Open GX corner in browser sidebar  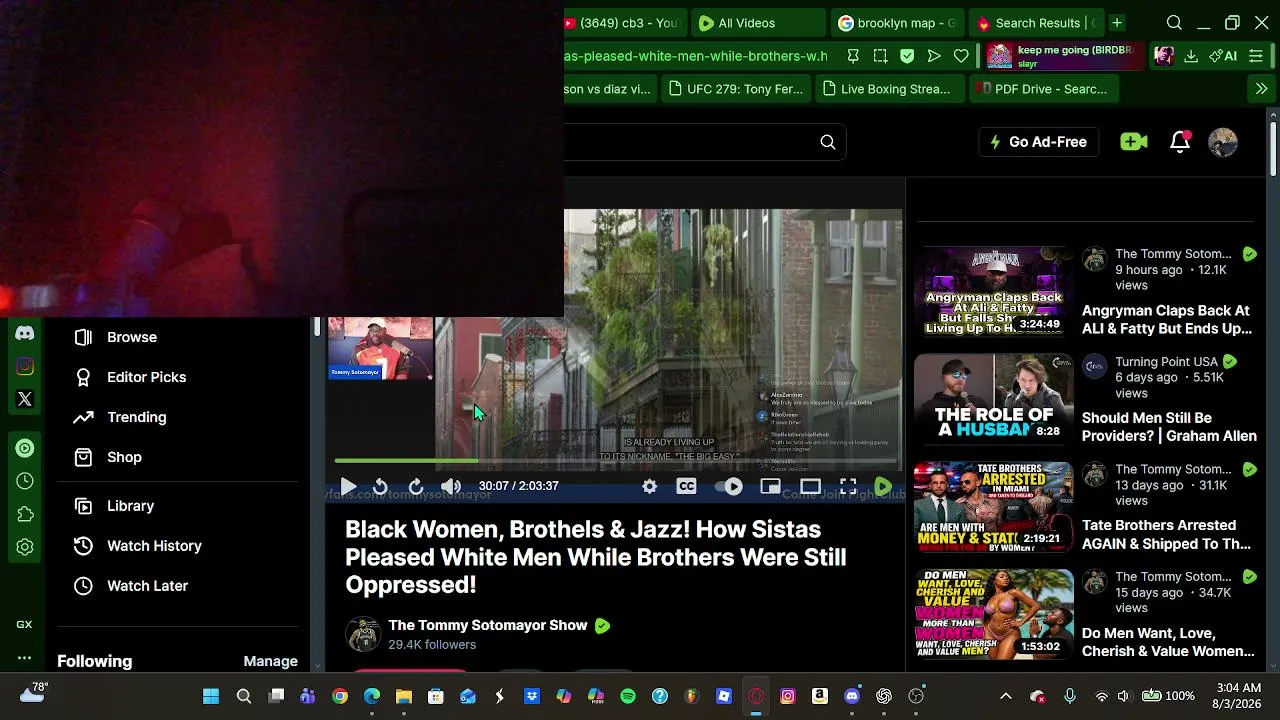24,624
